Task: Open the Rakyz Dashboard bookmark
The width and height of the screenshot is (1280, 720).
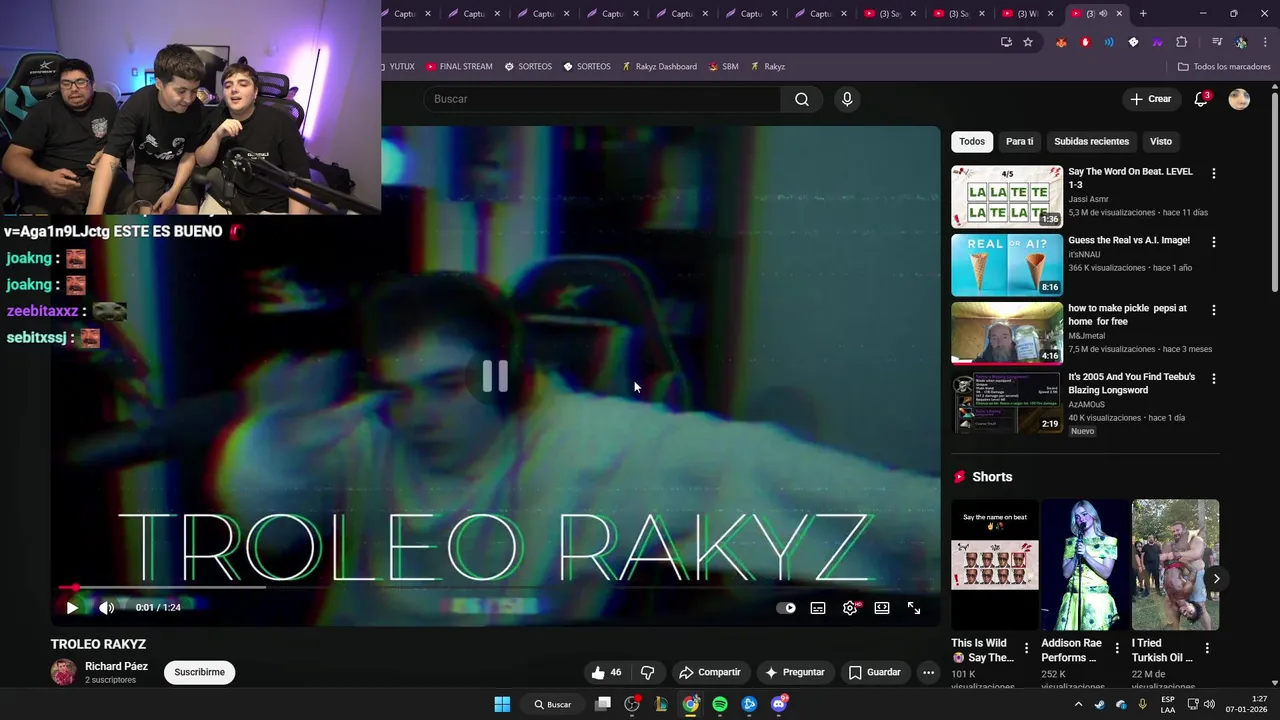Action: 659,66
